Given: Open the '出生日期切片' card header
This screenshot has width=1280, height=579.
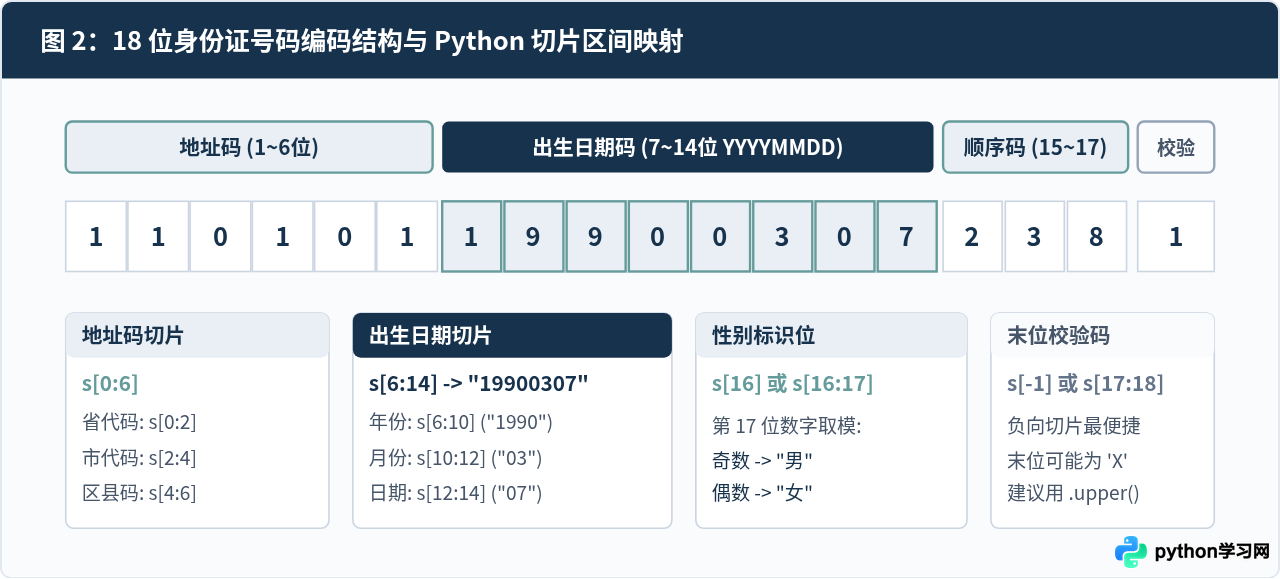Looking at the screenshot, I should pos(512,335).
